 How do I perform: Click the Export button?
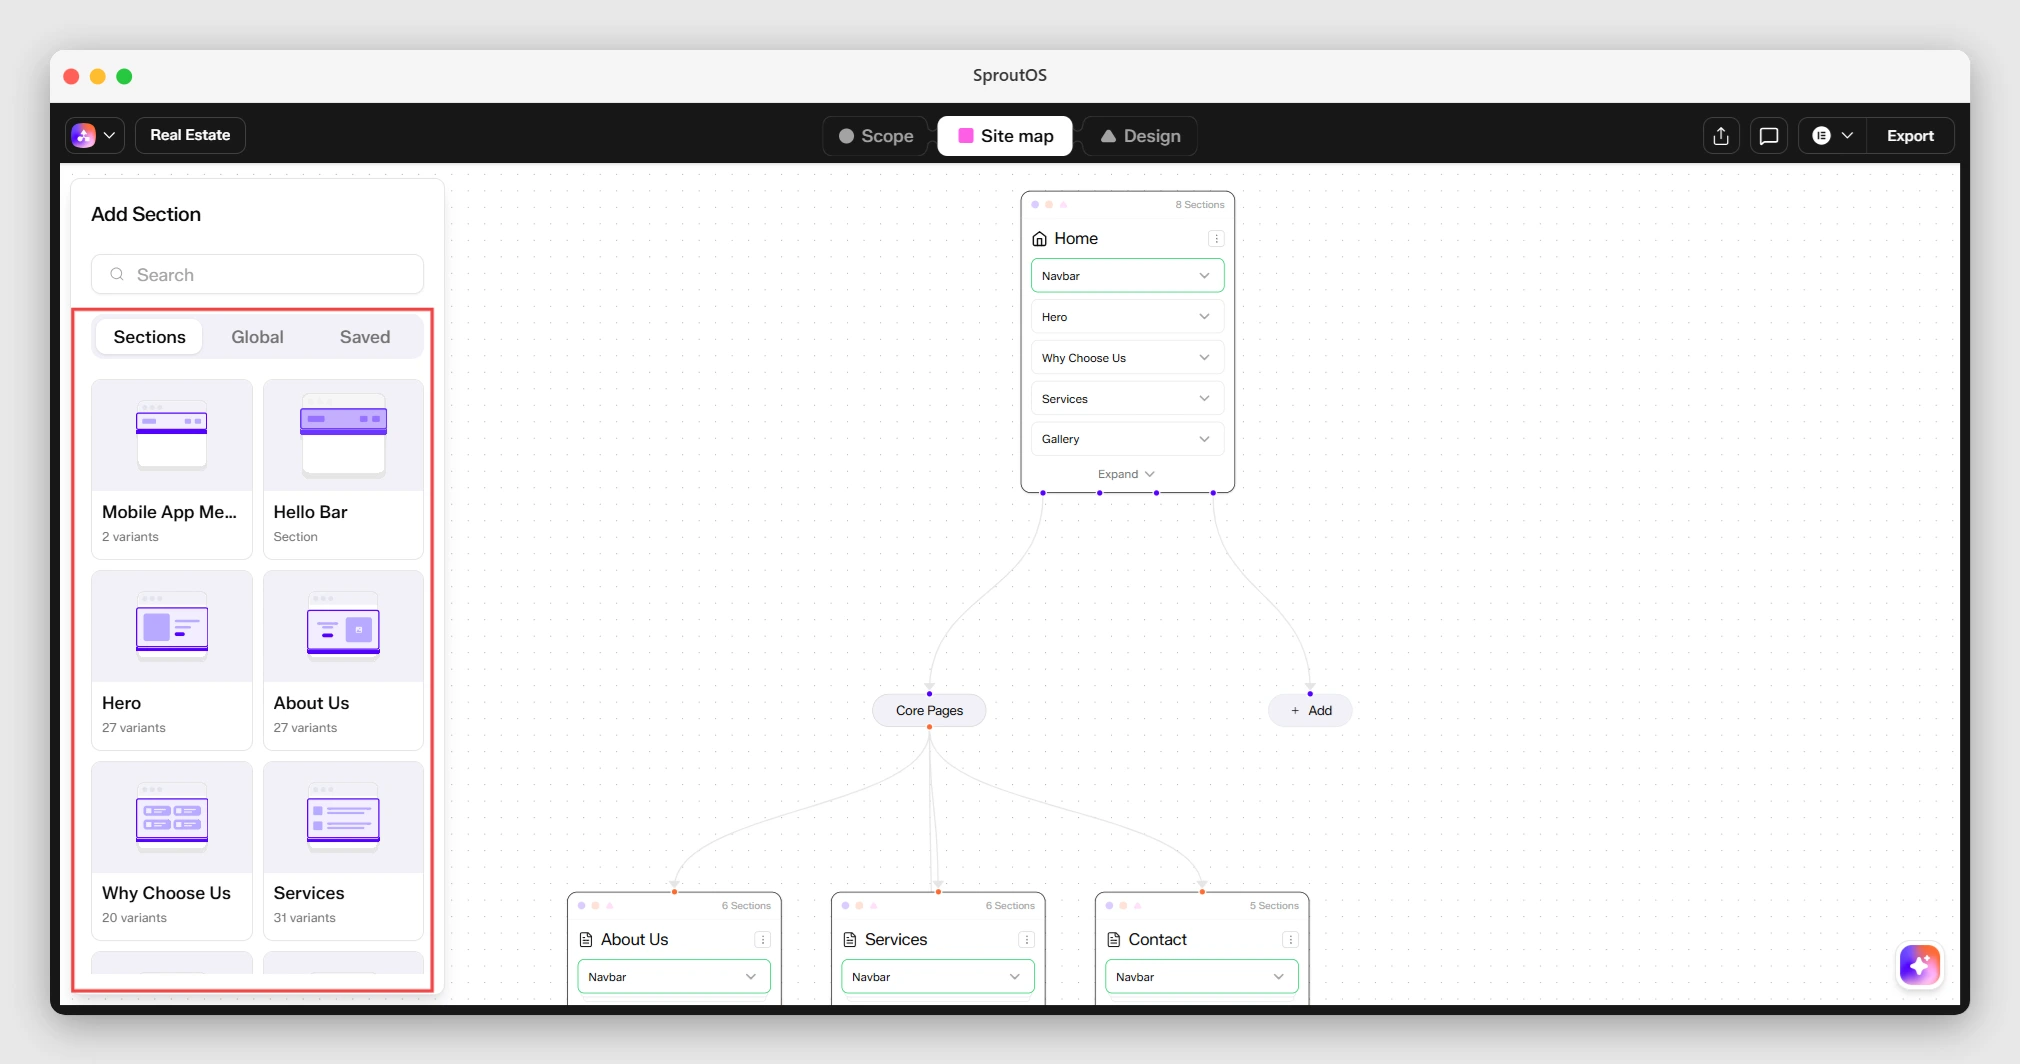1909,135
